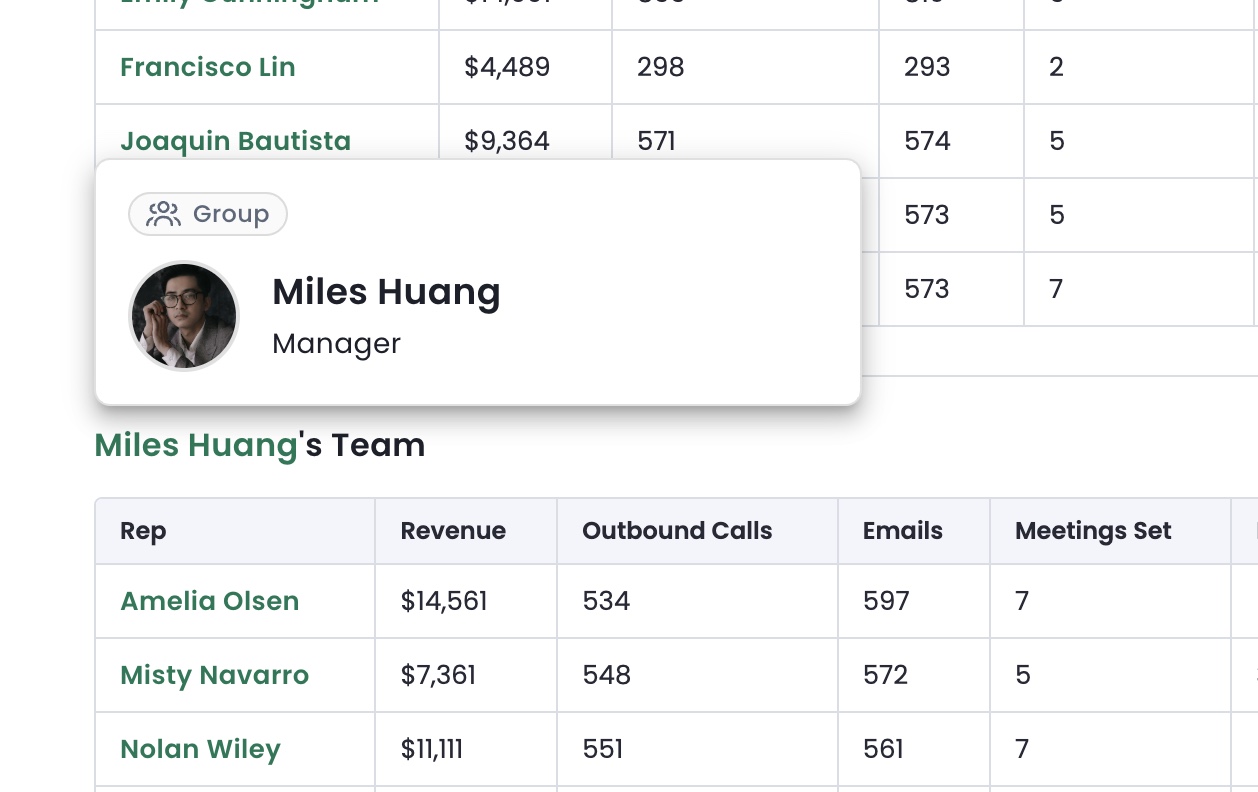Select Misty Navarro's revenue cell $7,361

pyautogui.click(x=466, y=675)
